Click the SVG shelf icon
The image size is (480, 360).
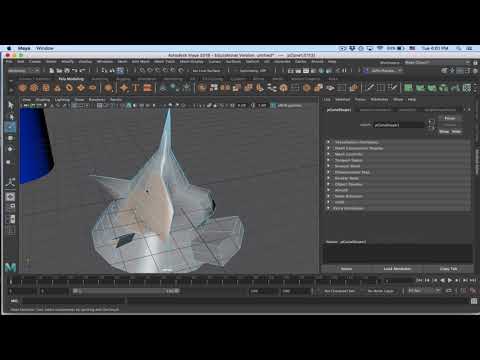[148, 88]
